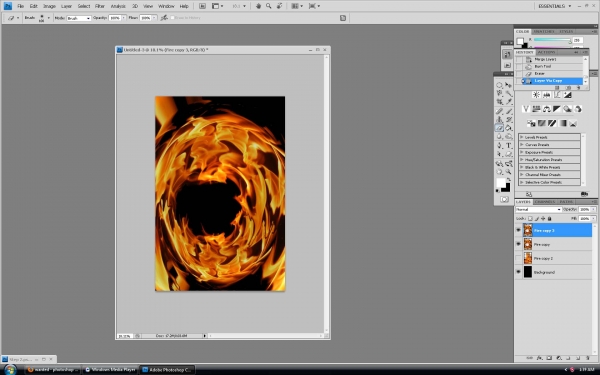
Task: Add a Color Balance adjustment
Action: point(546,109)
